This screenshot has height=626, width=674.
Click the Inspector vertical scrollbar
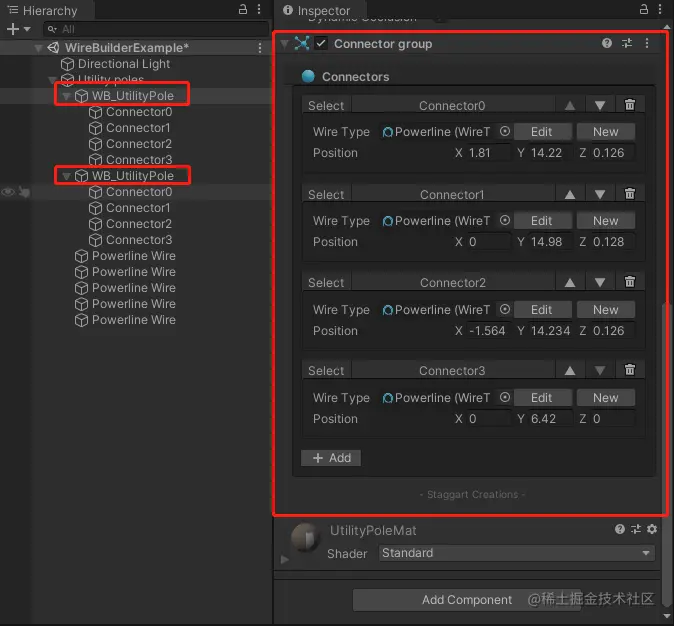point(667,455)
